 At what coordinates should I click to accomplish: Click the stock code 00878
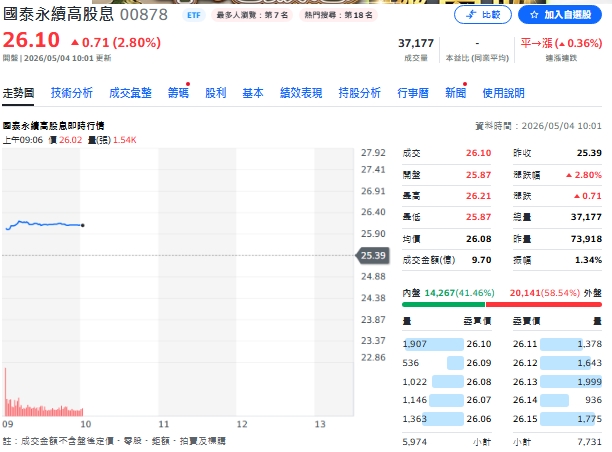[144, 15]
